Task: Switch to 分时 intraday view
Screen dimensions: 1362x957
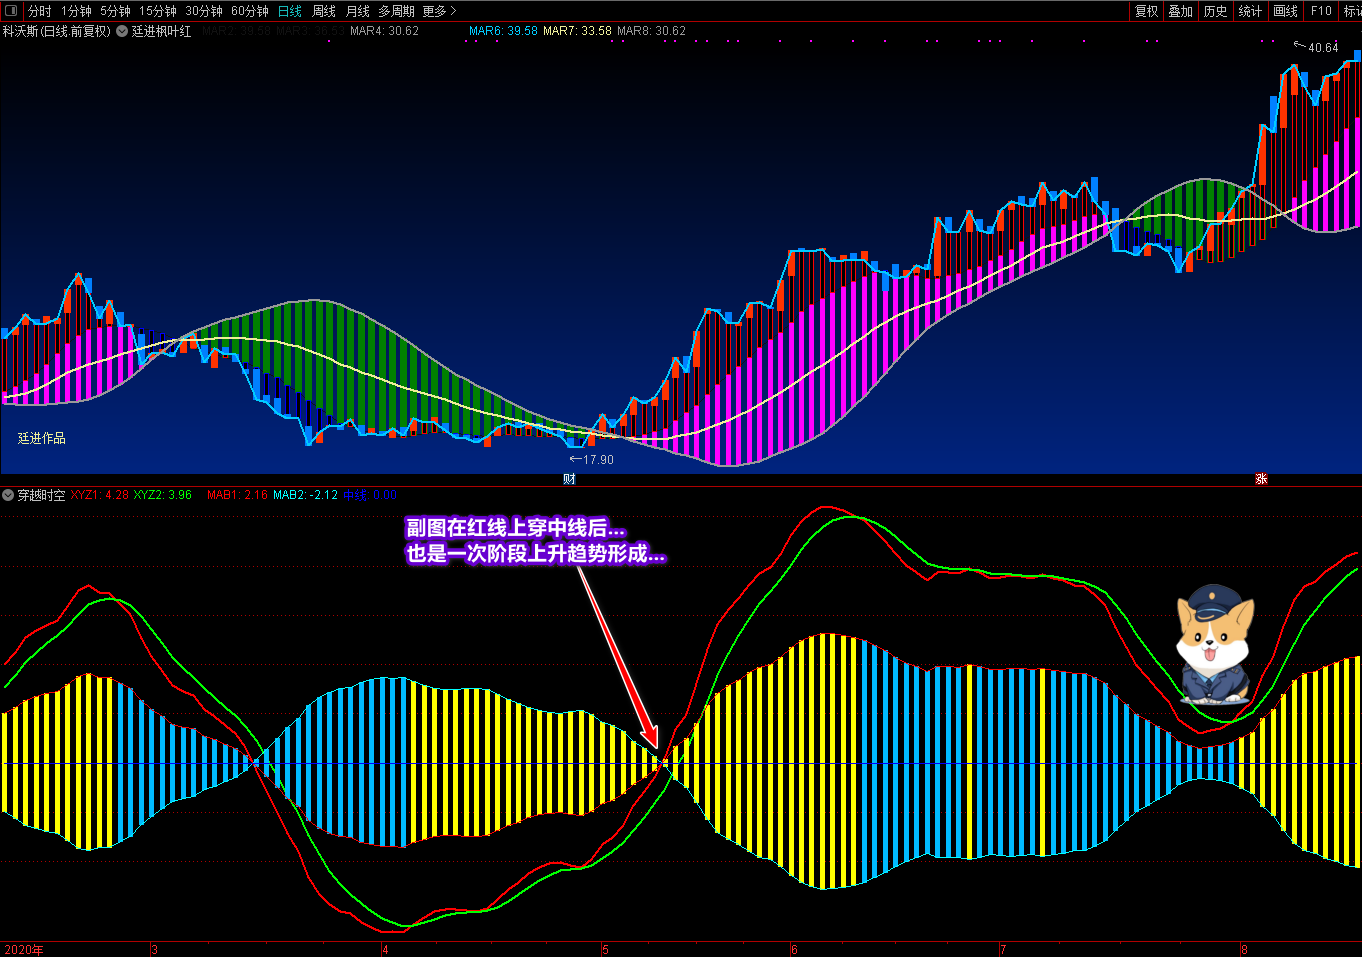Action: pyautogui.click(x=39, y=11)
